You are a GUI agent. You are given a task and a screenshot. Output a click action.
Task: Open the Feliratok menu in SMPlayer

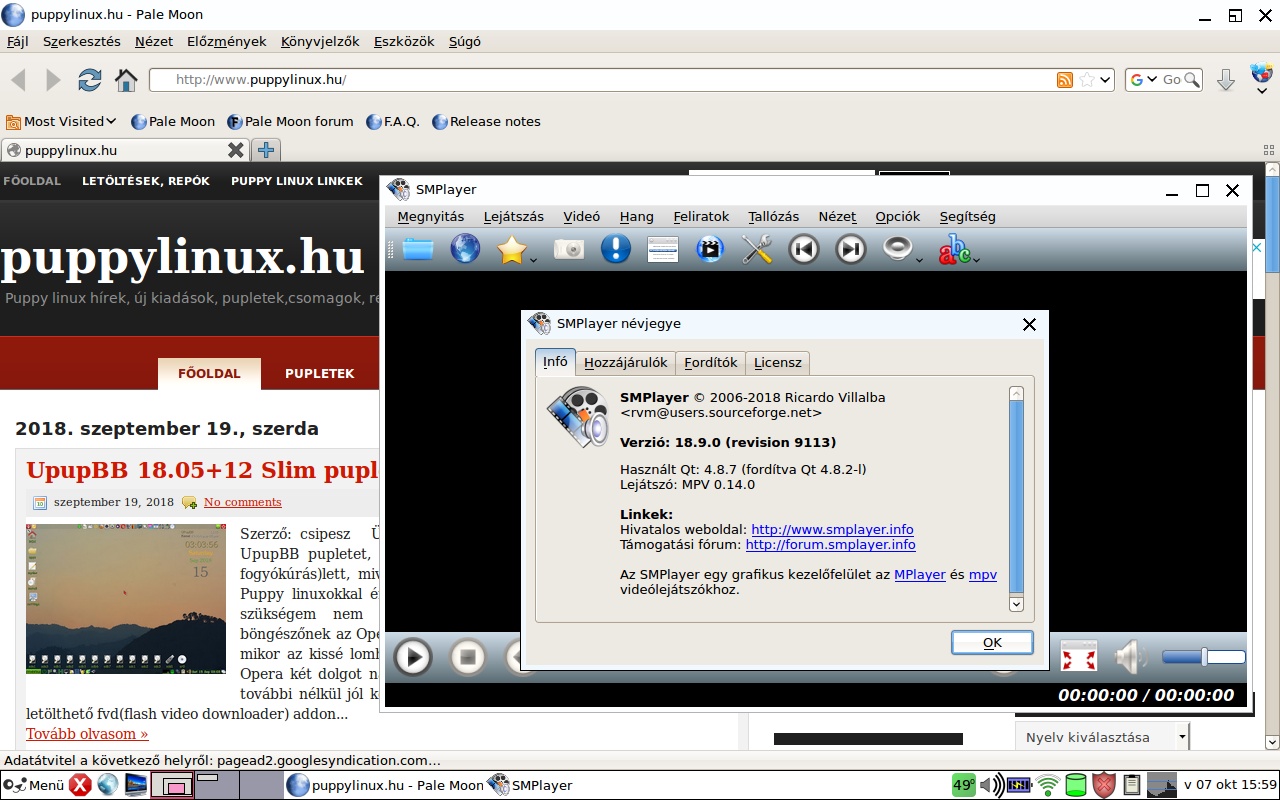(x=701, y=216)
